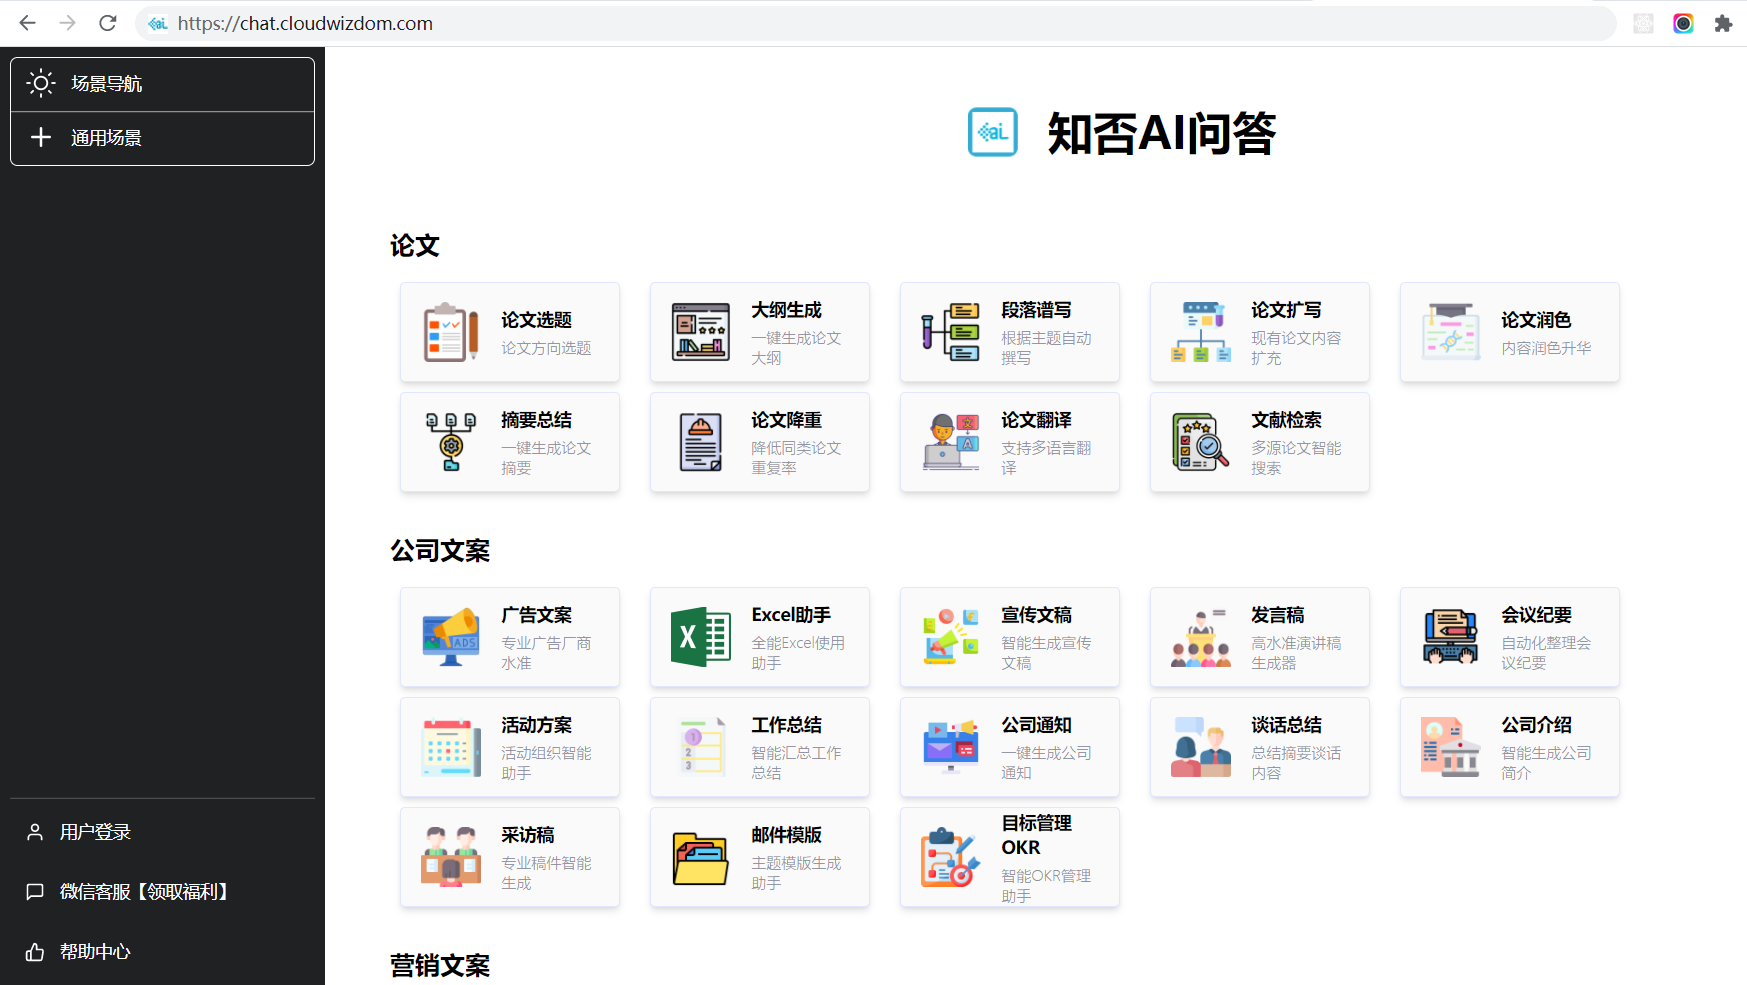1747x985 pixels.
Task: Click the text 总结摘要谈话内容
Action: (1296, 763)
